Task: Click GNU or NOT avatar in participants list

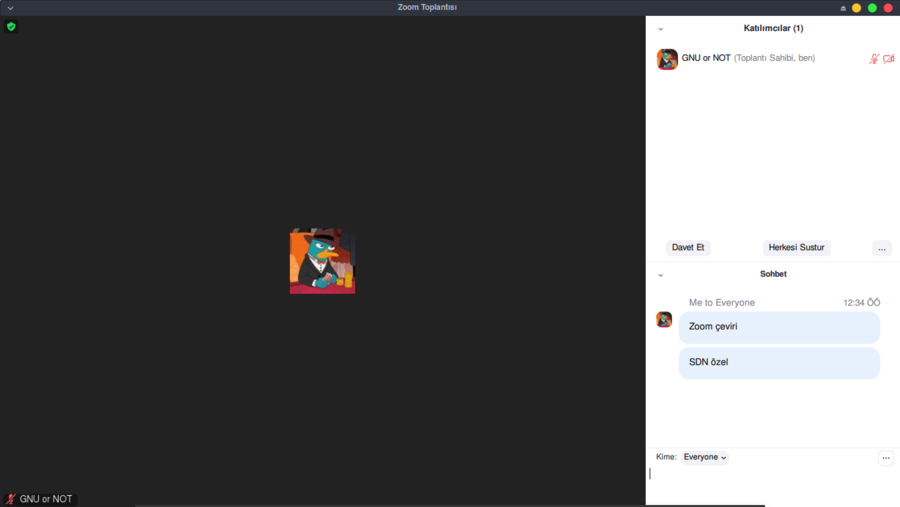Action: [667, 59]
